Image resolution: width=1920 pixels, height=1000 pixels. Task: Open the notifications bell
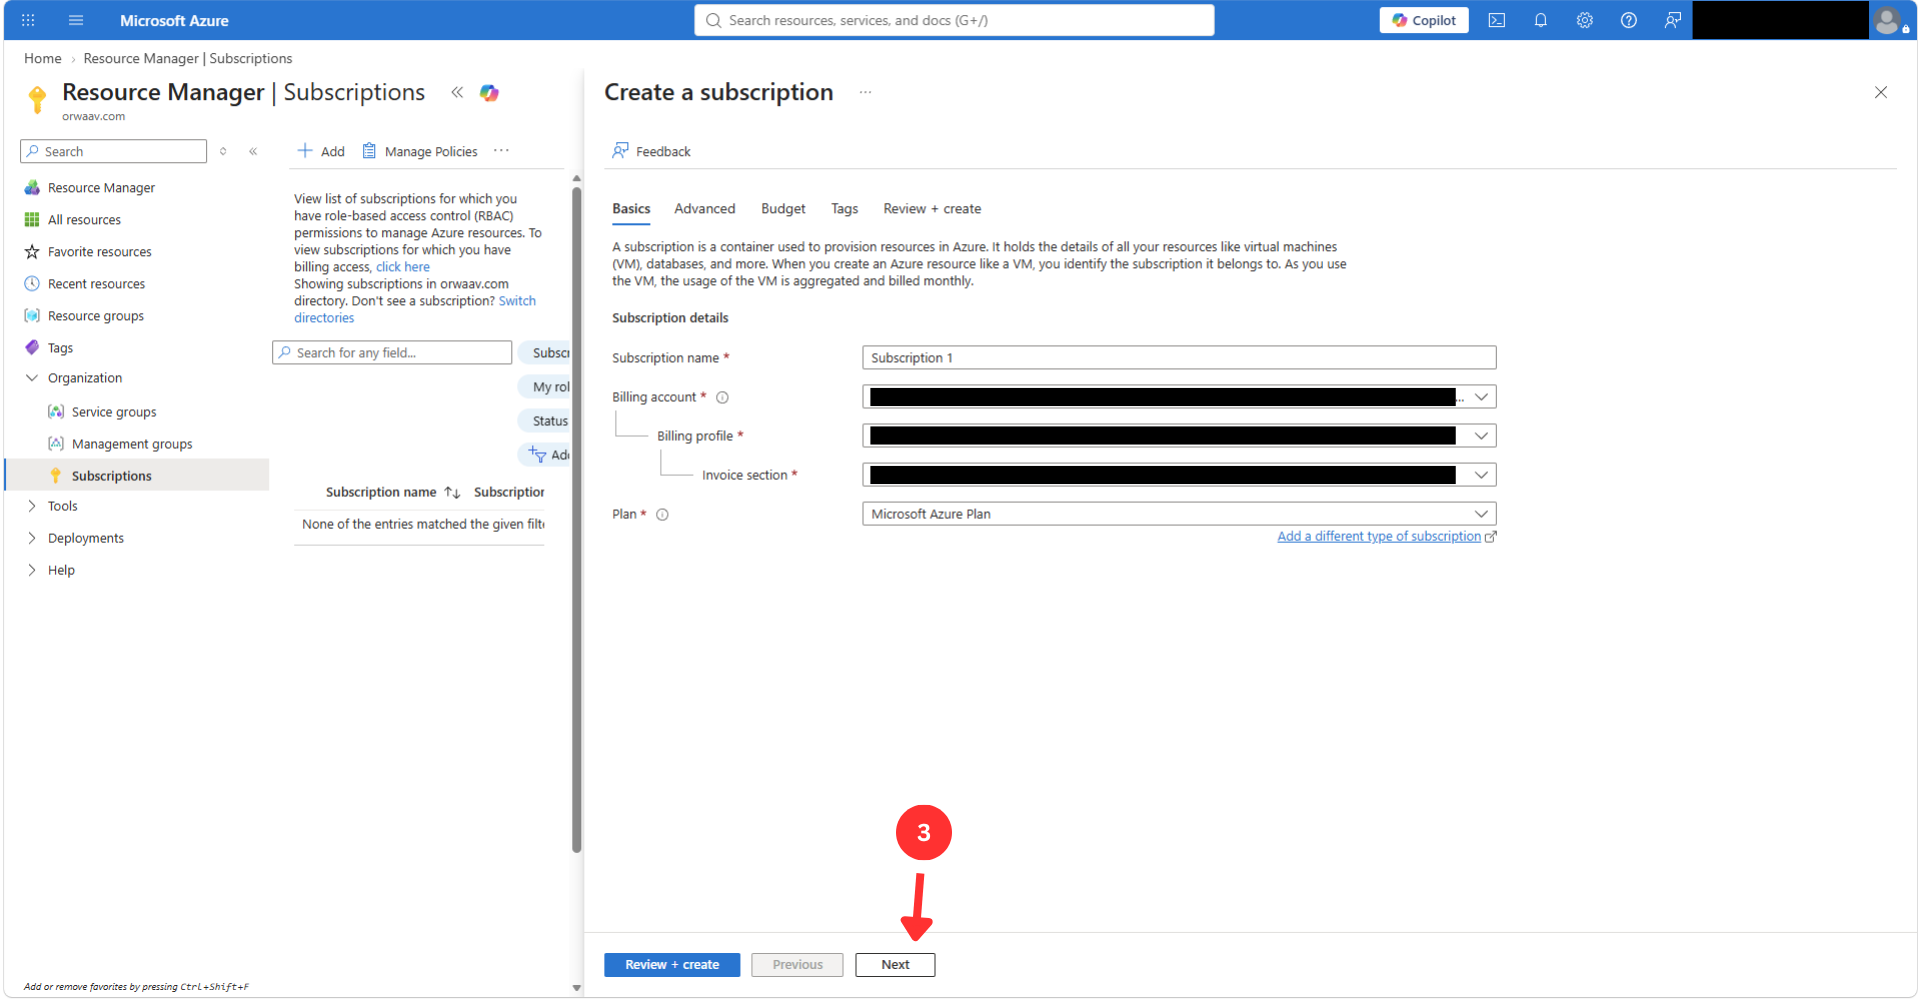(1541, 20)
